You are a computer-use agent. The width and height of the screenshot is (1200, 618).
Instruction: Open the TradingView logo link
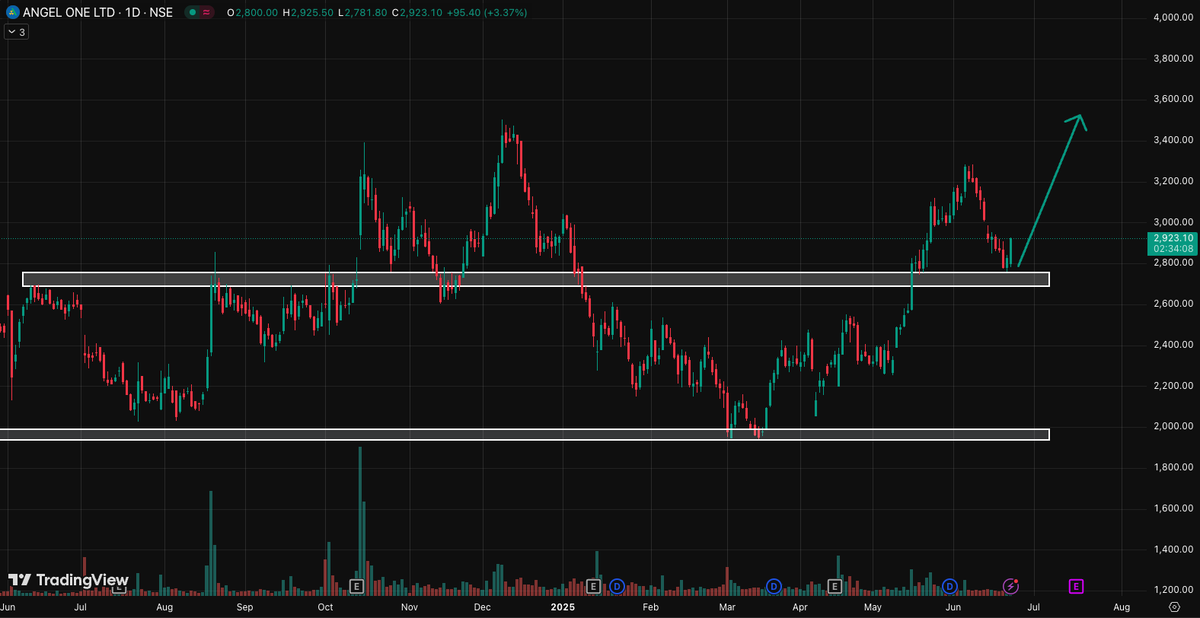[x=69, y=580]
